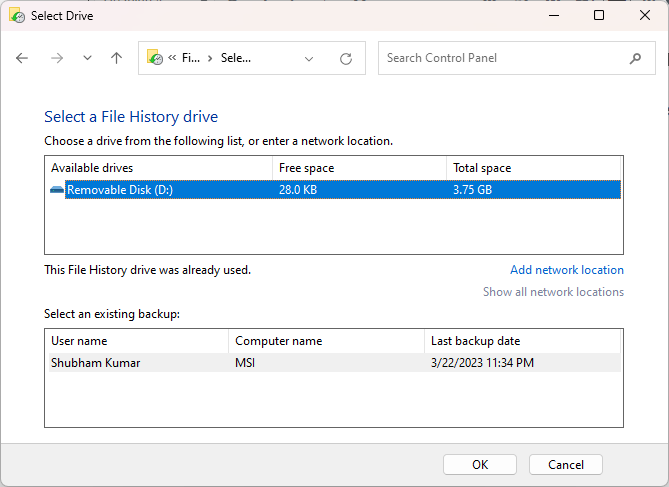Open the recent locations chevron dropdown
This screenshot has height=487, width=669.
coord(87,58)
